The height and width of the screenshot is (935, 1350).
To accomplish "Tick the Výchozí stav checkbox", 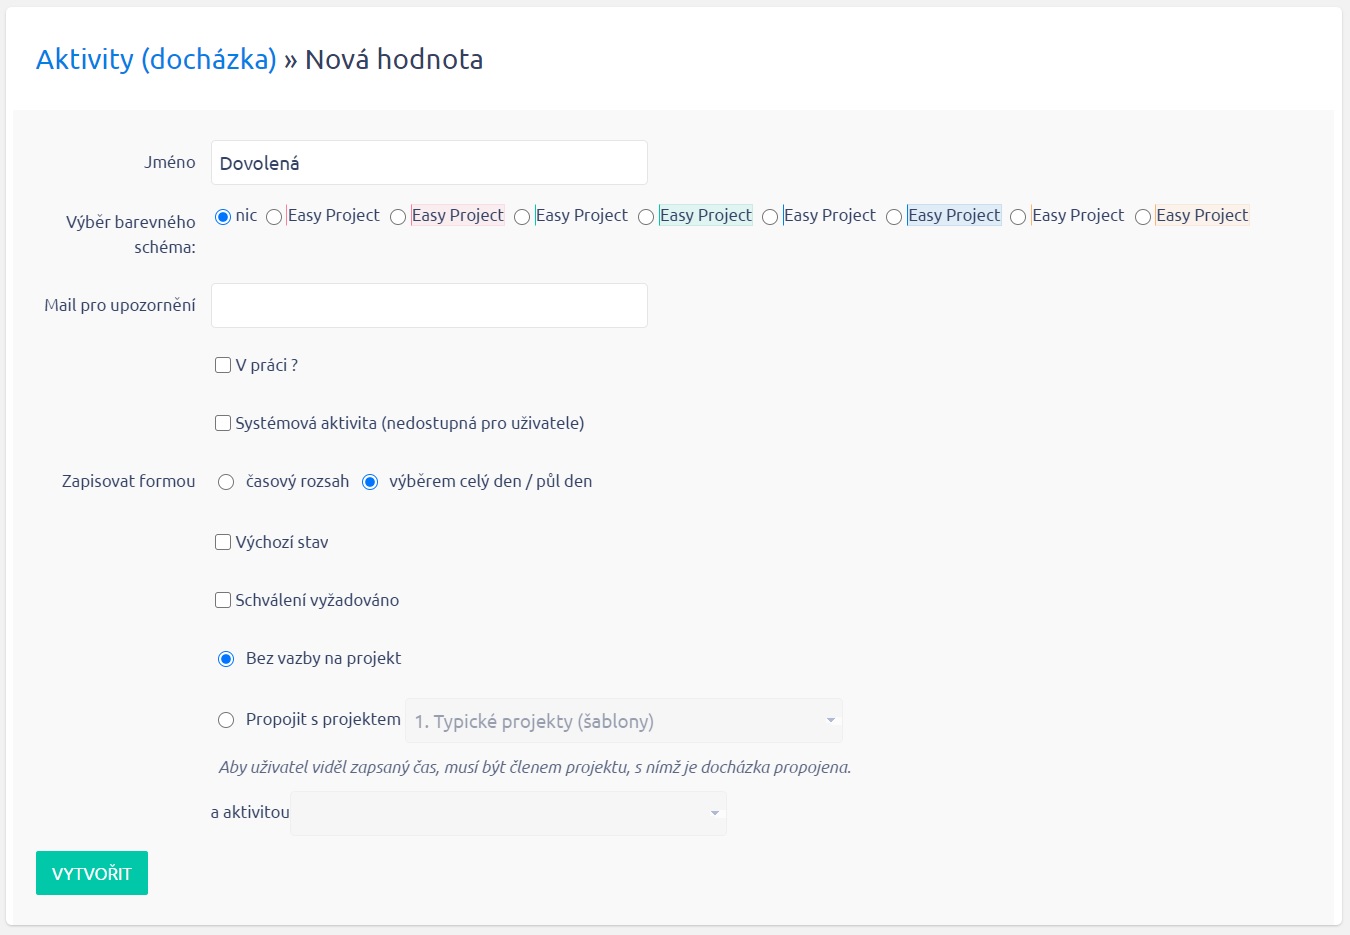I will click(x=223, y=542).
